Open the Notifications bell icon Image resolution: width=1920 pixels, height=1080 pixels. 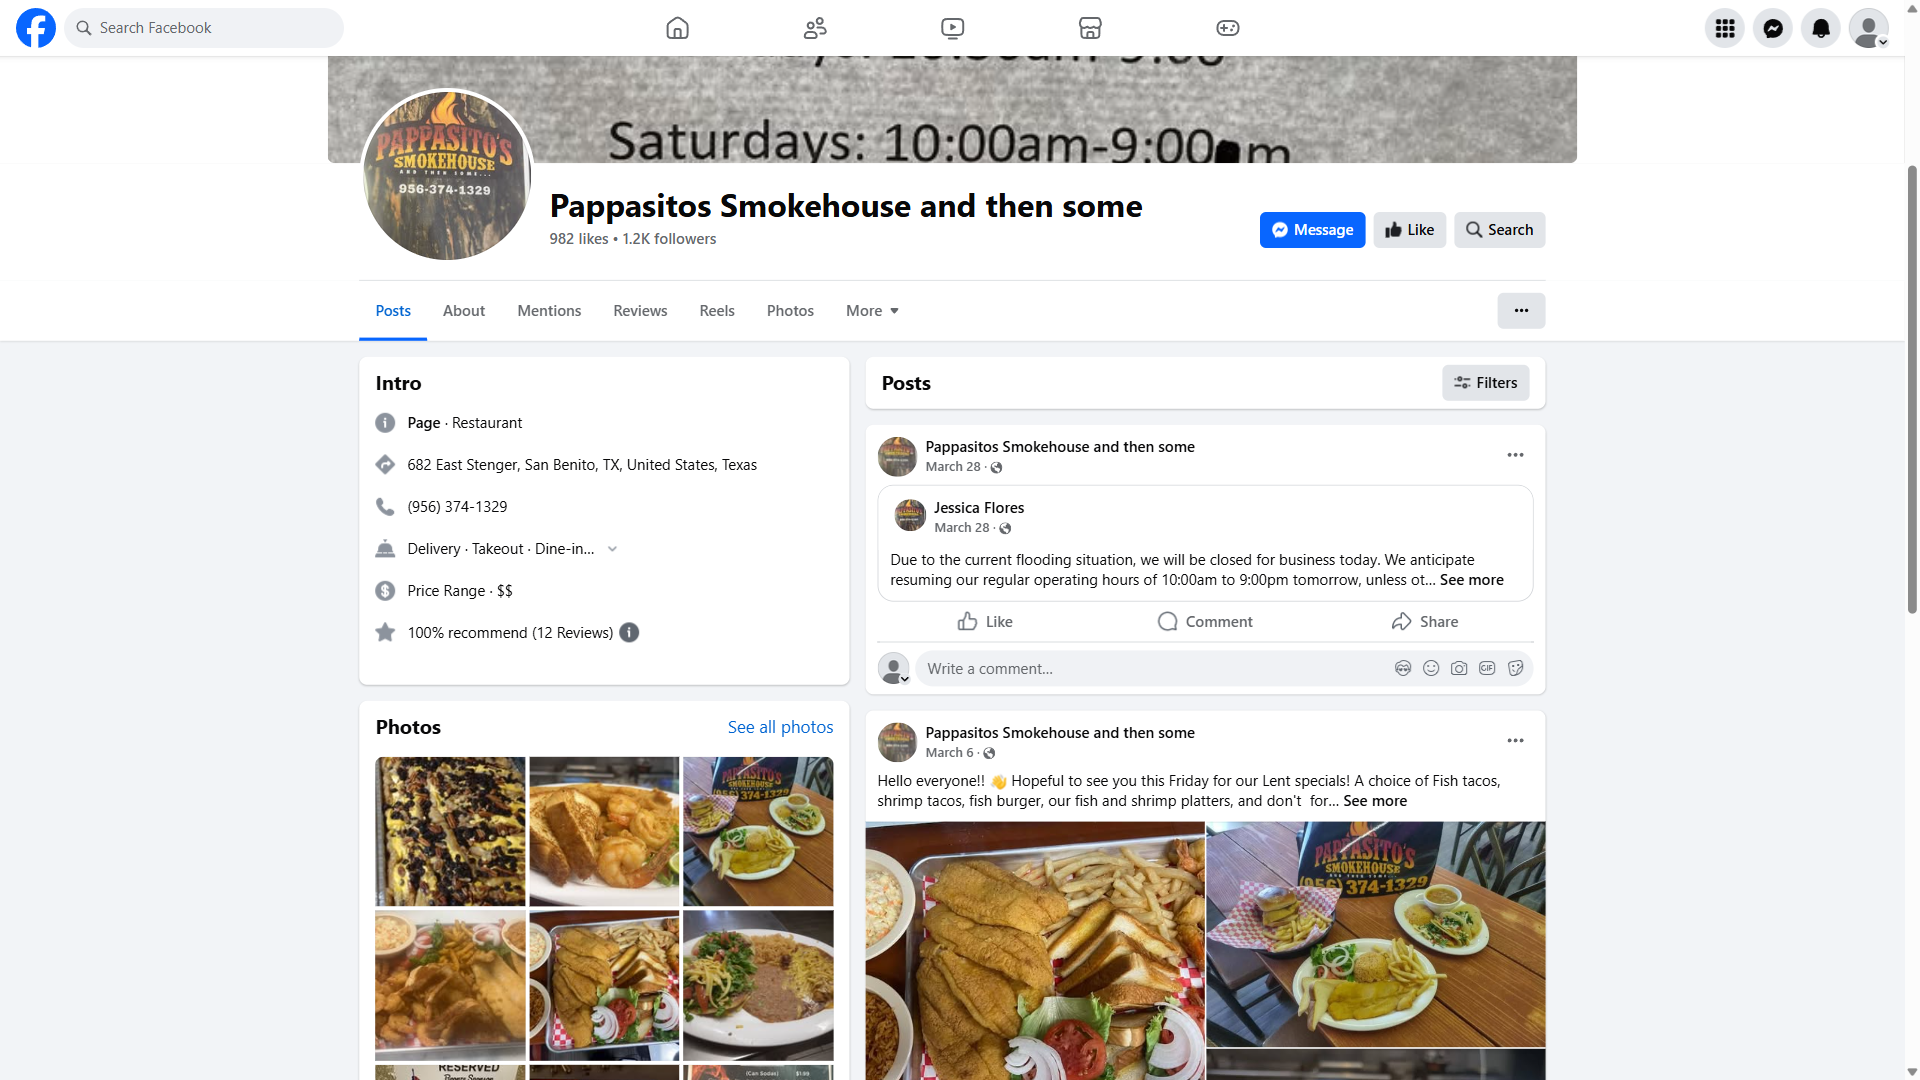click(x=1821, y=28)
